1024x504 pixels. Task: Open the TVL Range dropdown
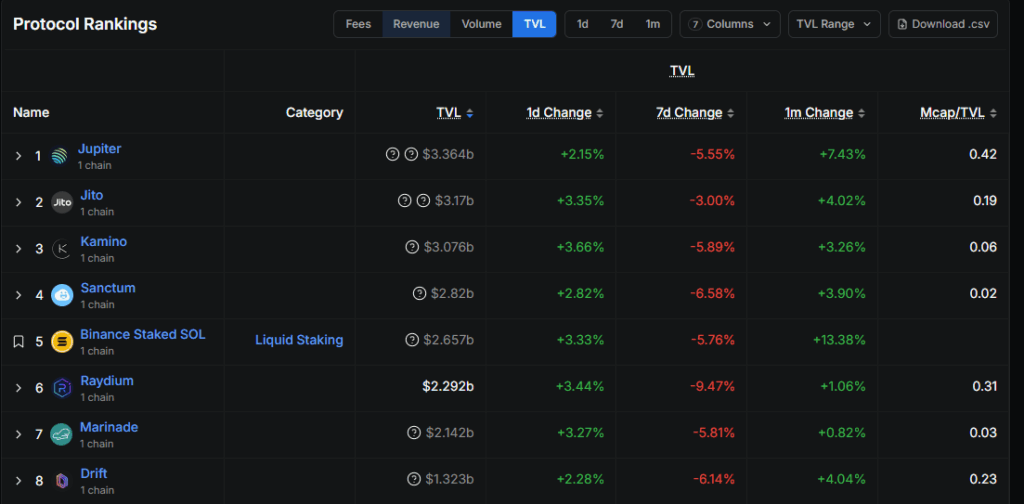(x=833, y=24)
